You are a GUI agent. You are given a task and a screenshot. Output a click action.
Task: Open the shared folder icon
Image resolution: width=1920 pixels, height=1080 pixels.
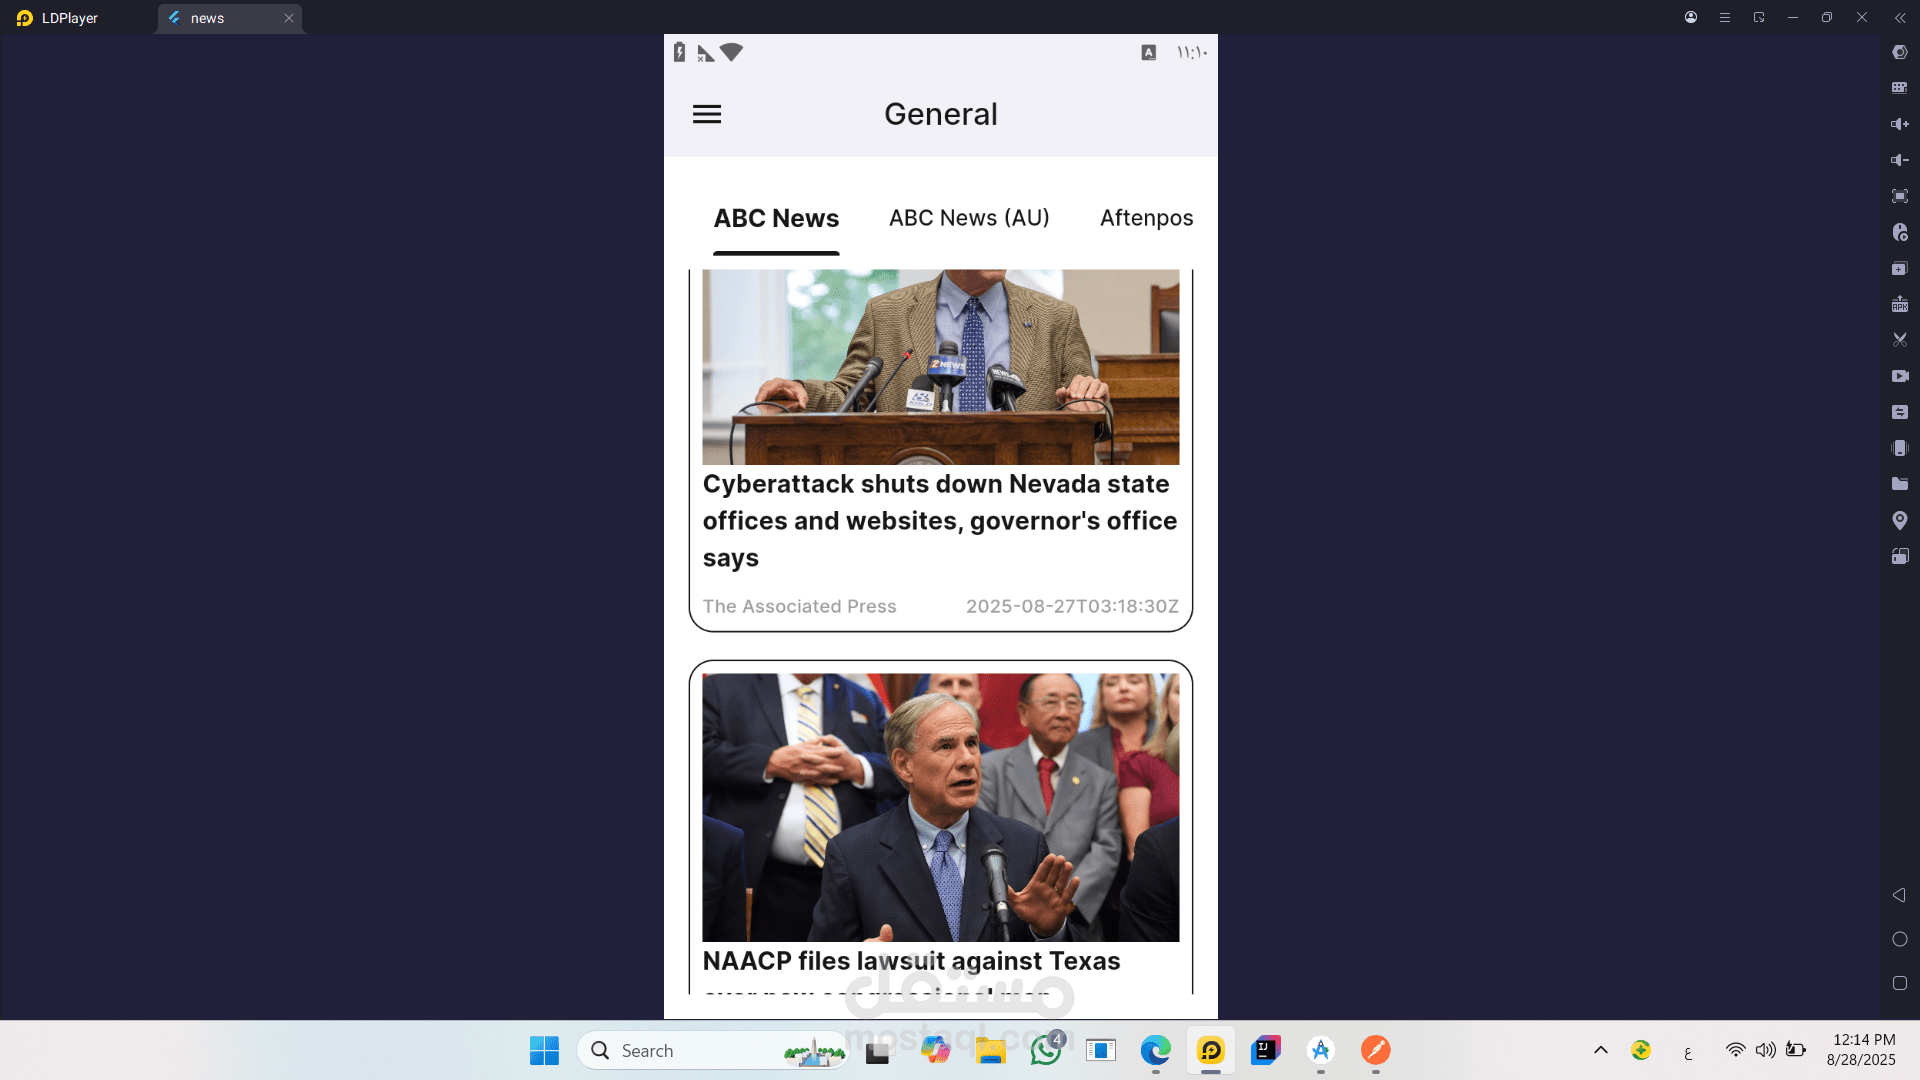1900,484
